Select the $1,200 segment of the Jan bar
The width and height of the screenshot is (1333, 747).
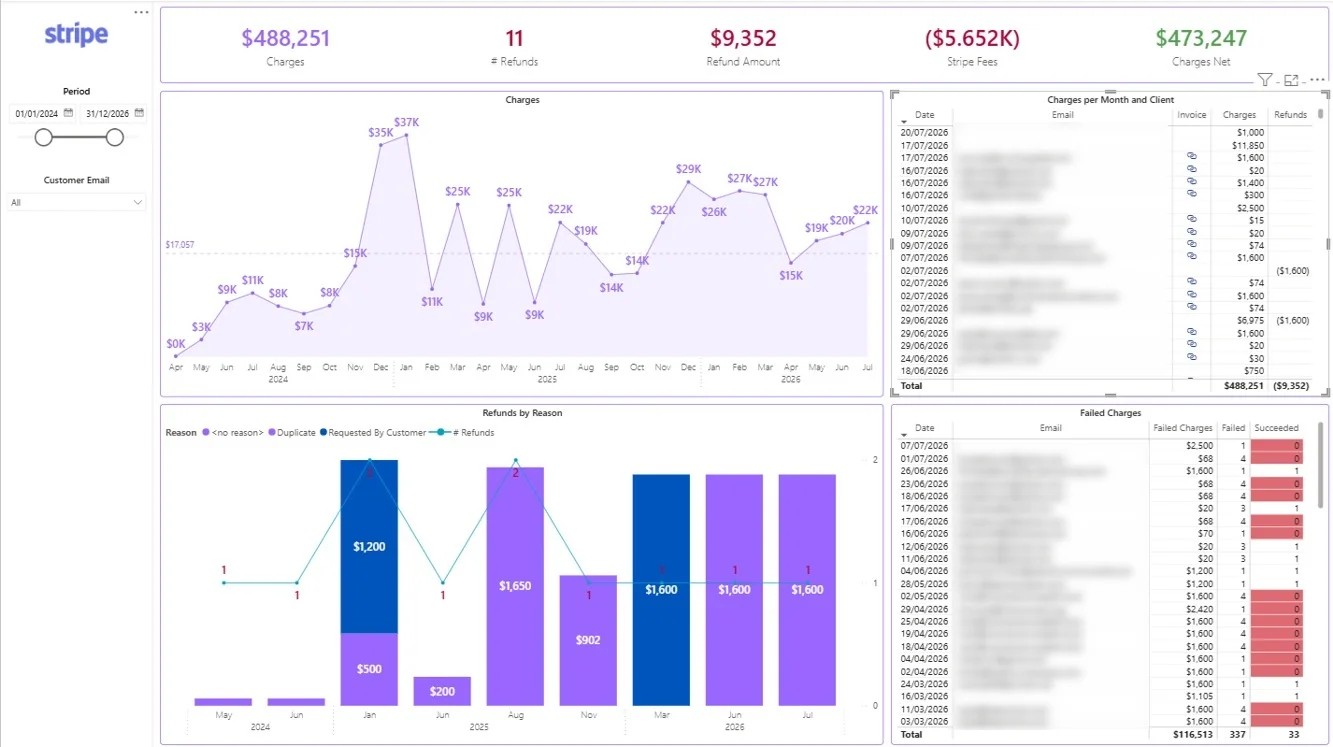[369, 546]
